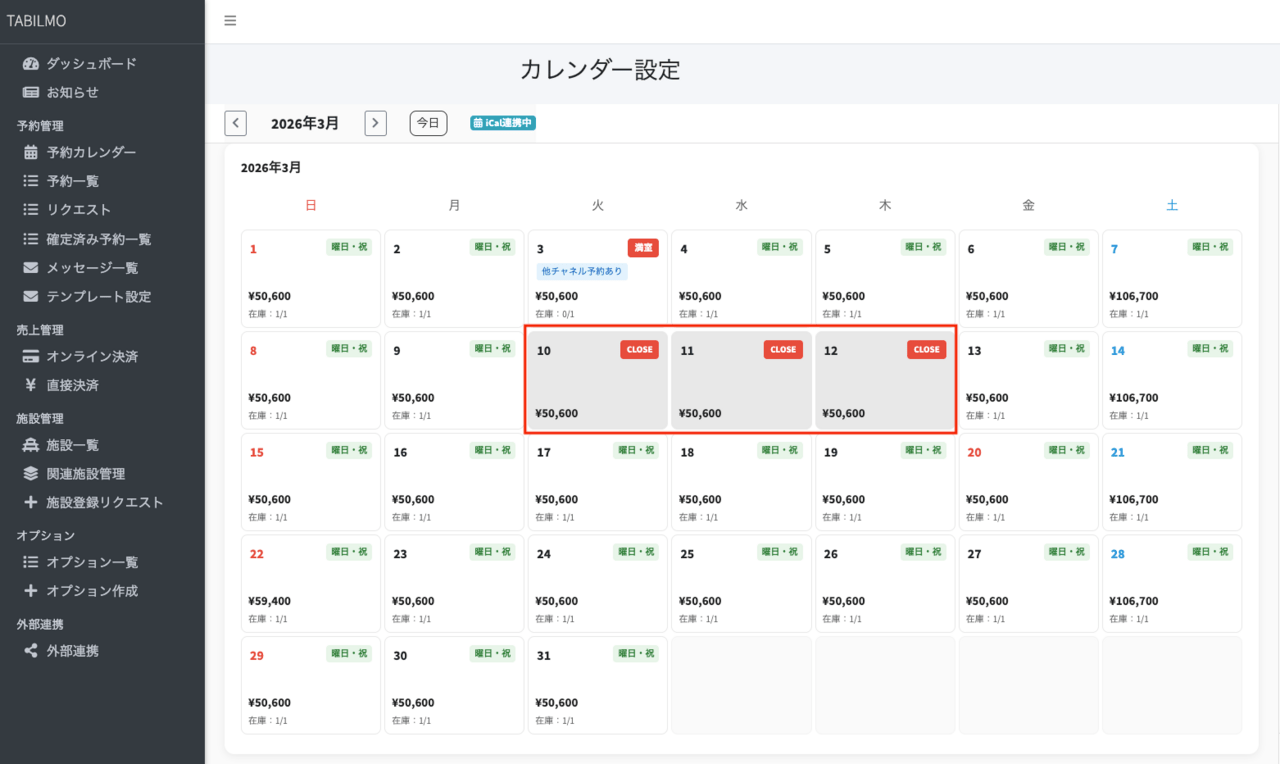Click the メッセージ一覧 envelope icon
The height and width of the screenshot is (764, 1280).
click(31, 268)
